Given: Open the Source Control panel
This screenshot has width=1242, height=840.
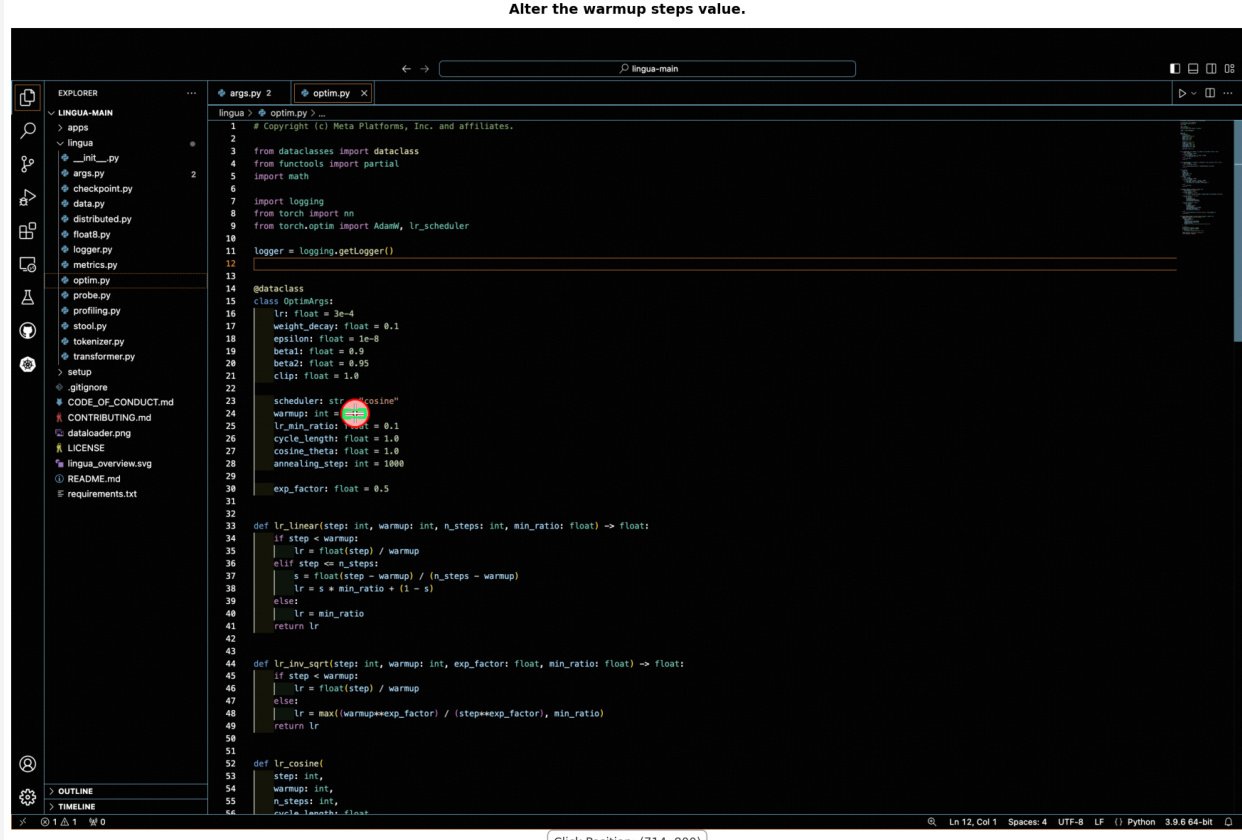Looking at the screenshot, I should 28,164.
